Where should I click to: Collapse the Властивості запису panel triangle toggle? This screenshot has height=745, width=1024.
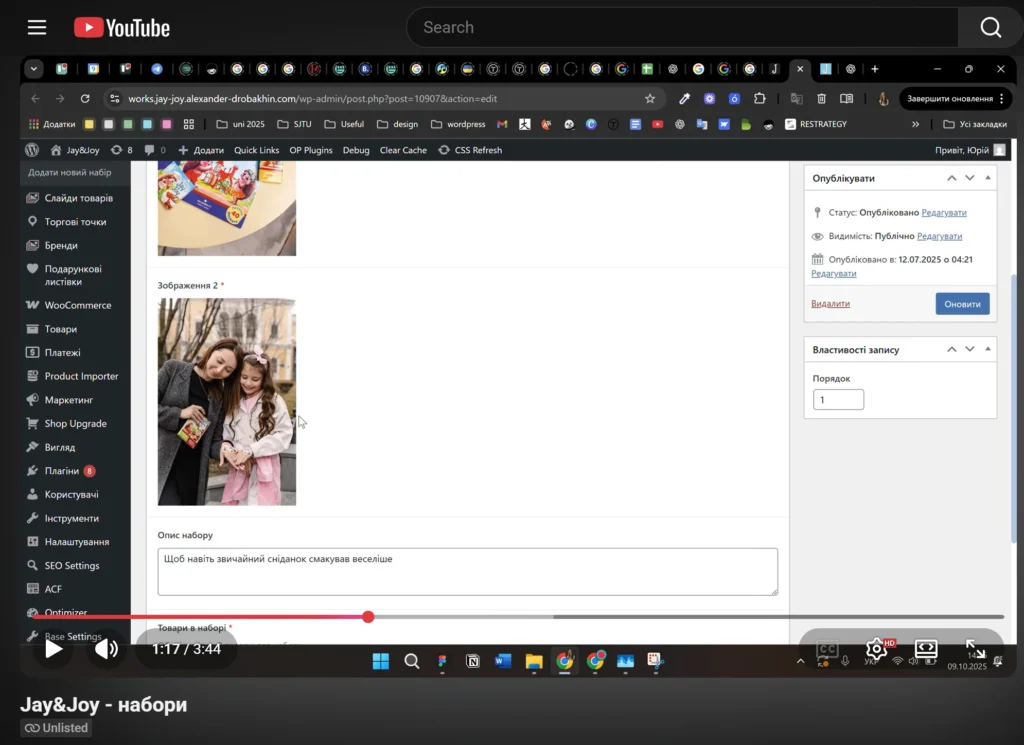coord(988,350)
